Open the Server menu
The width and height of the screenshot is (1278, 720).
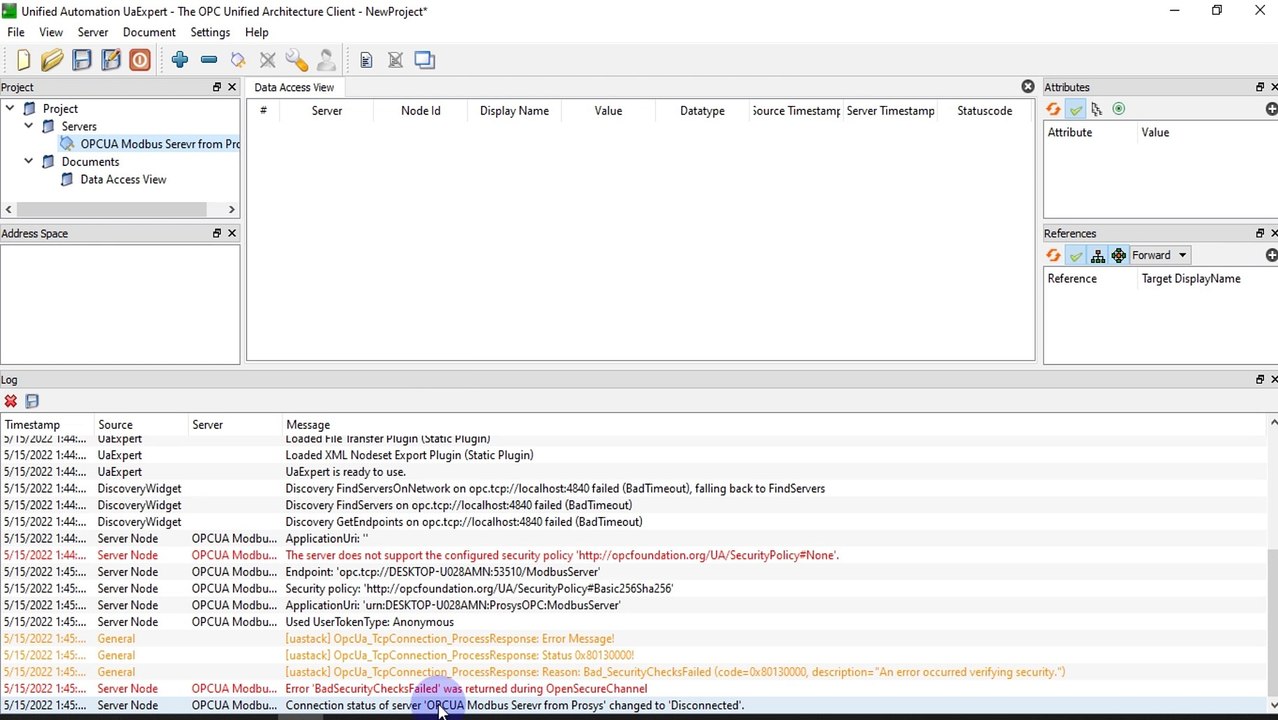[x=93, y=32]
